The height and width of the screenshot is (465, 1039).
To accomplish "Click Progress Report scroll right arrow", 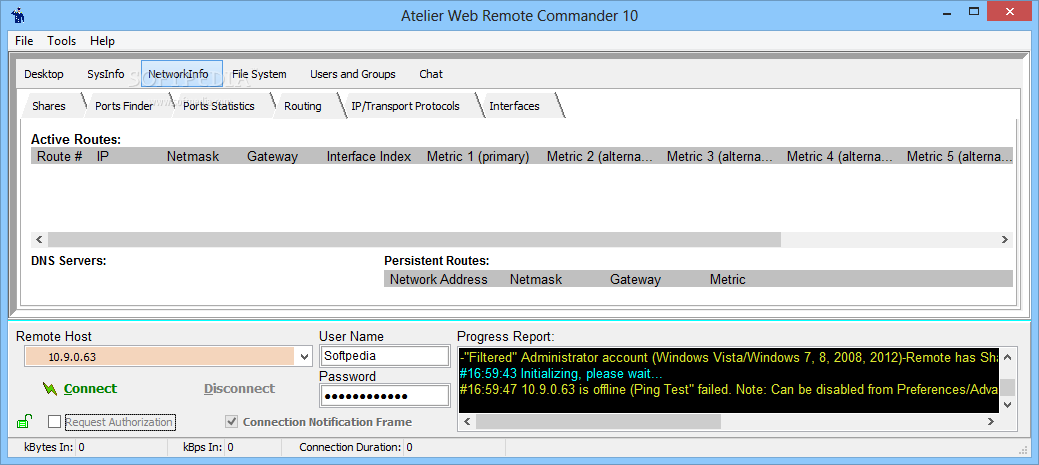I will click(991, 421).
